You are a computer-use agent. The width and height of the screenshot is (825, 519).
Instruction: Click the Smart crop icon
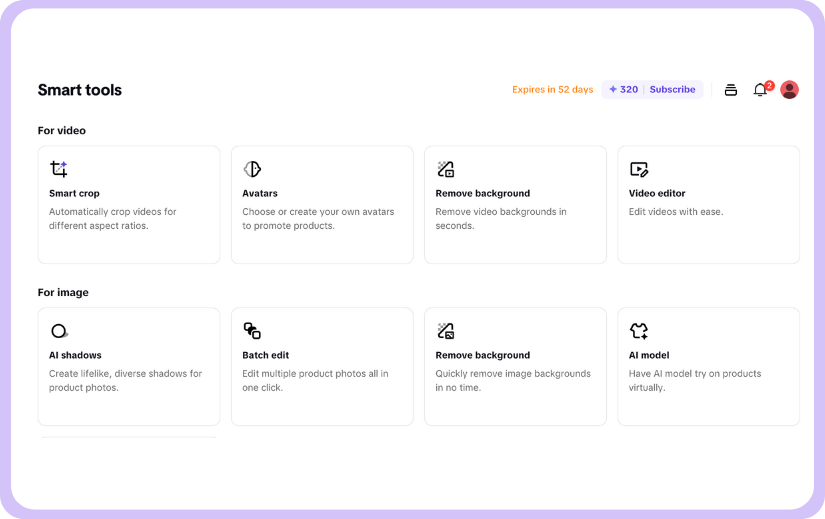click(x=59, y=169)
